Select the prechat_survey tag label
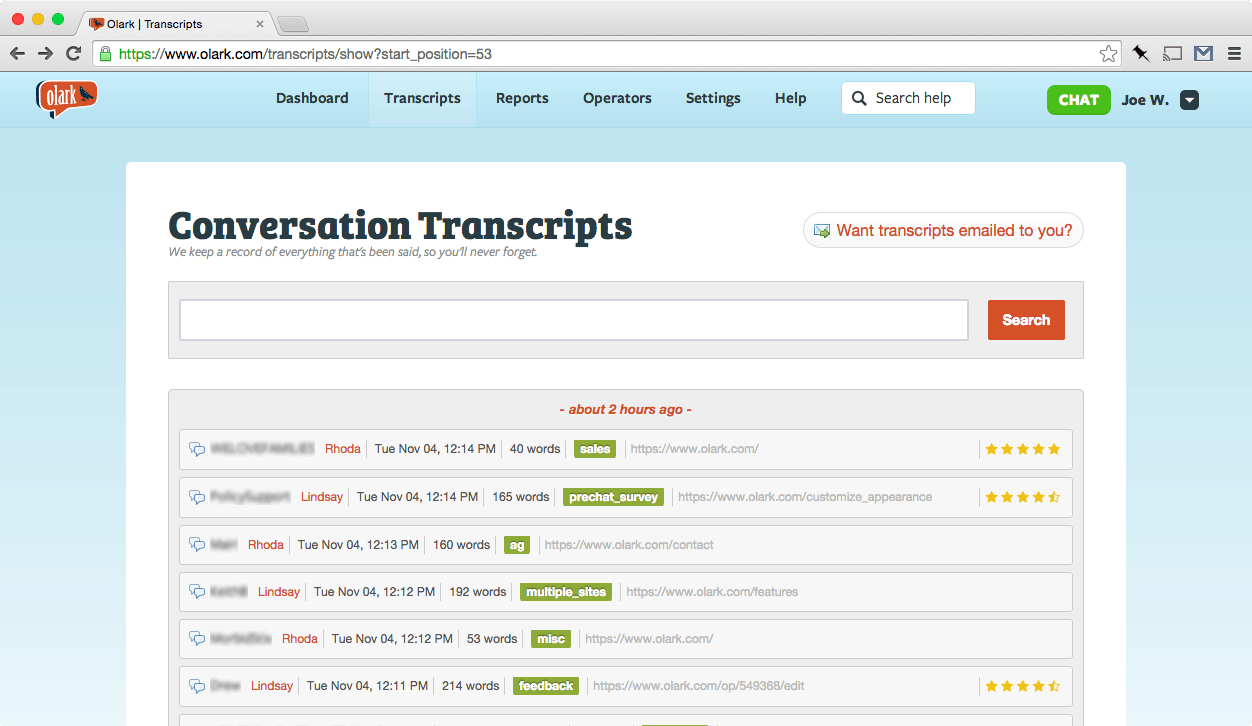The image size is (1252, 726). click(613, 497)
